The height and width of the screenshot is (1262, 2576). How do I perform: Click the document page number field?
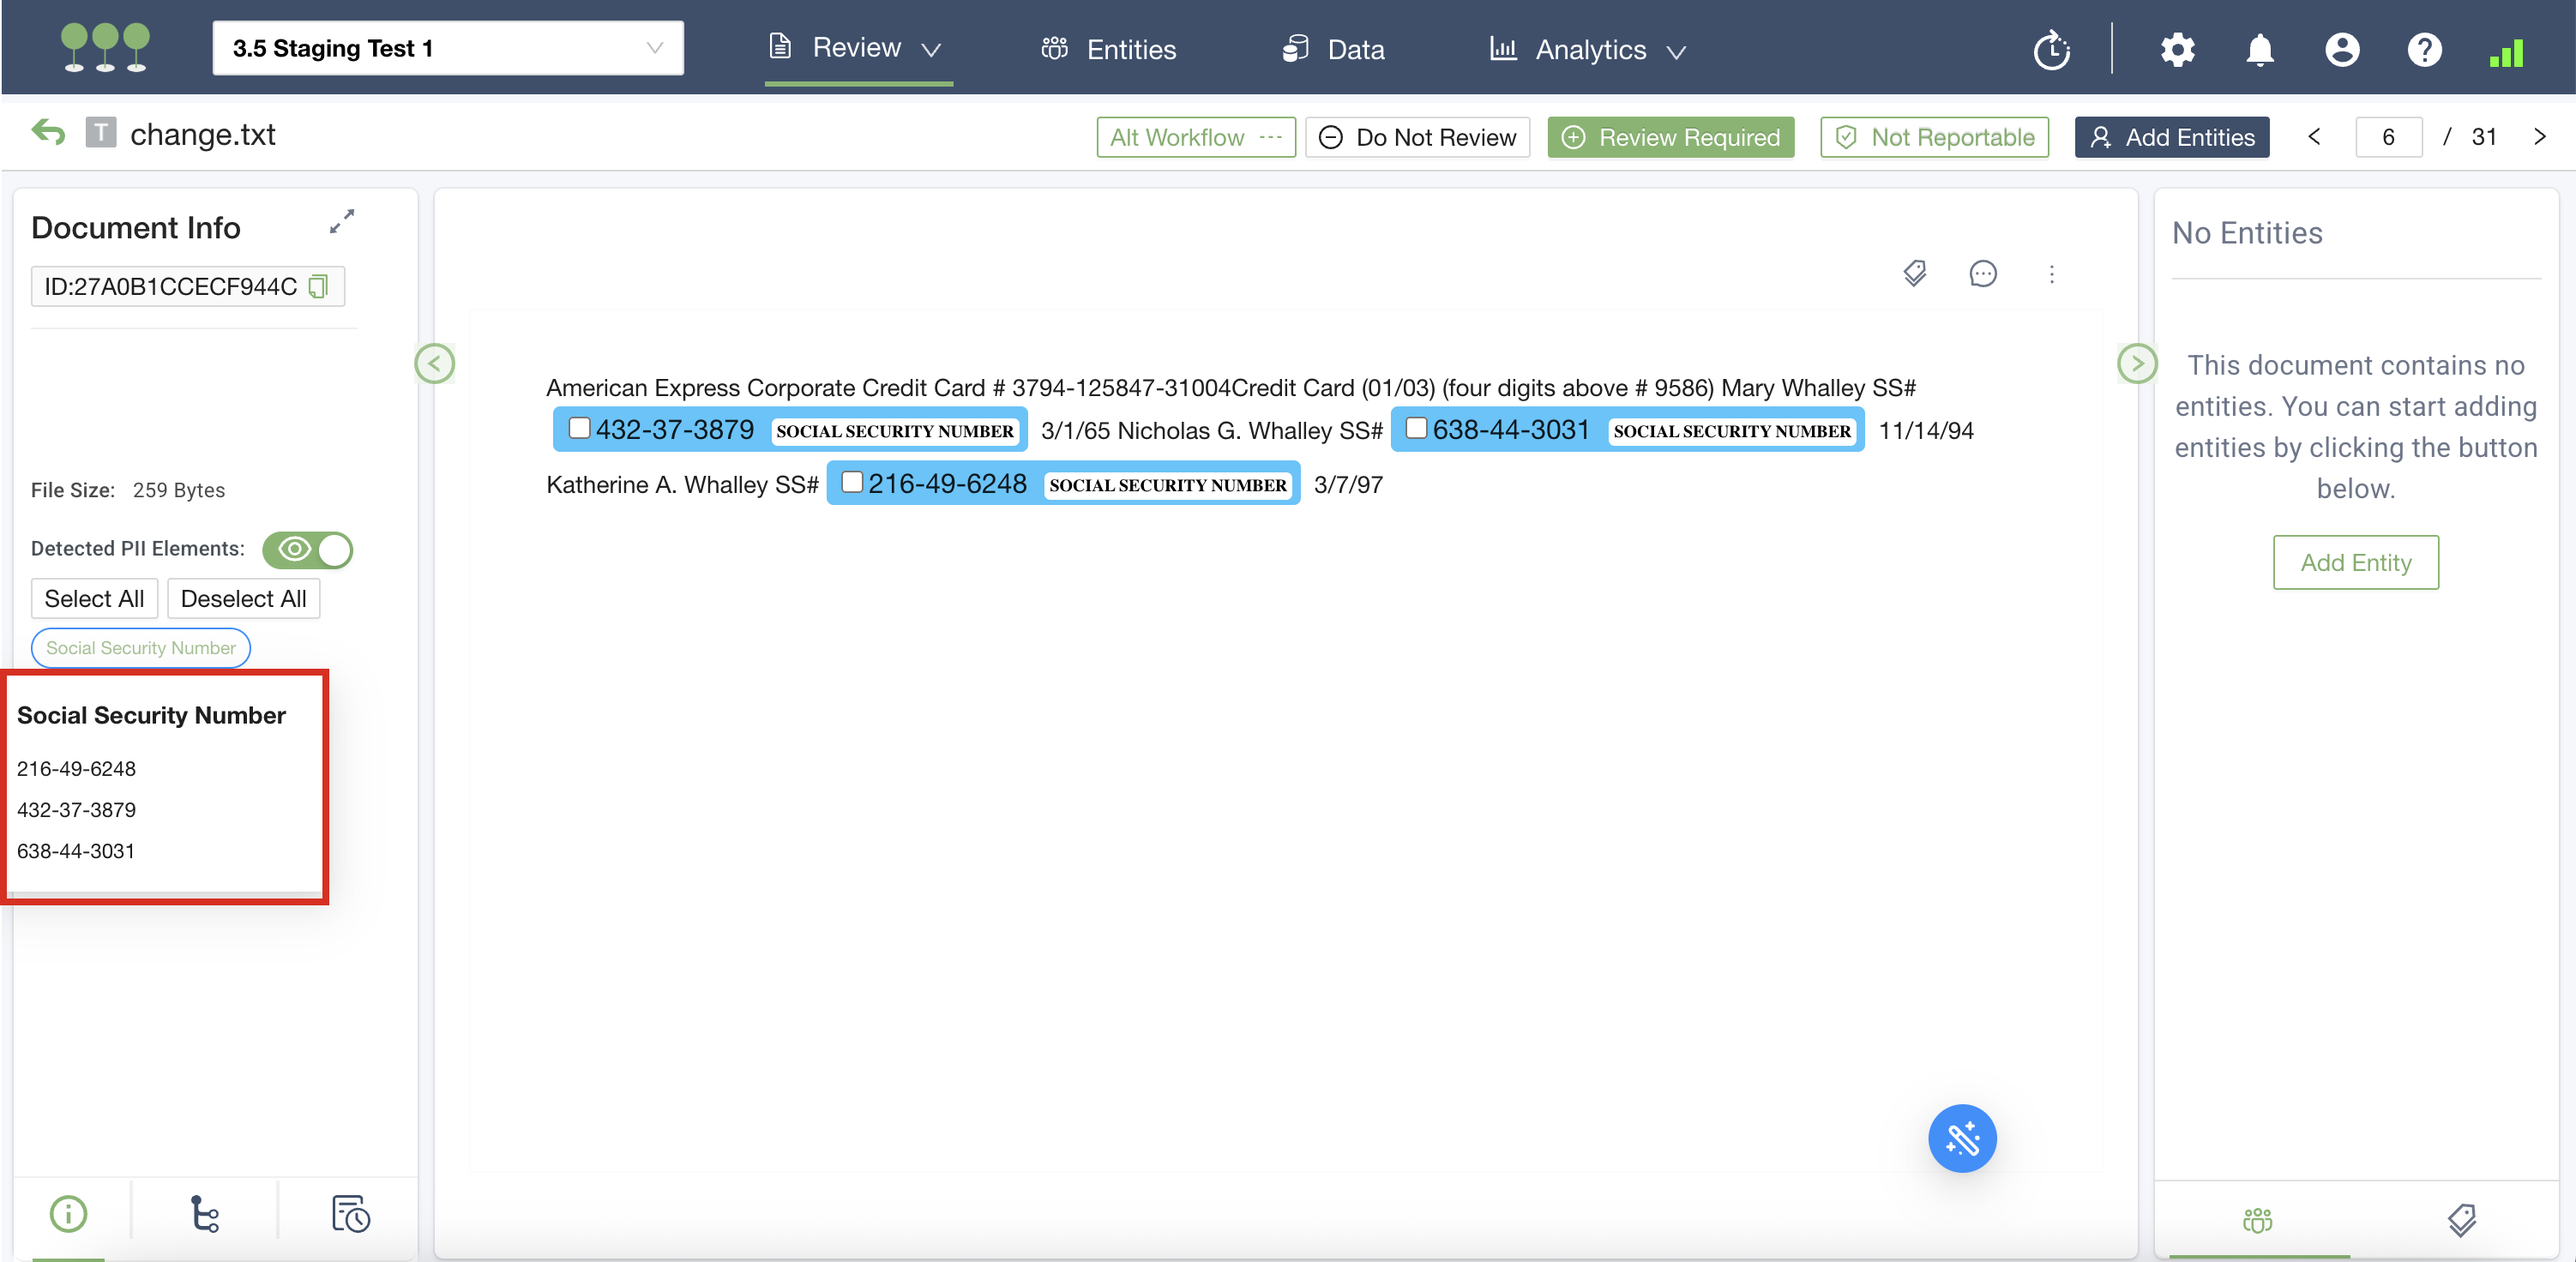coord(2387,137)
